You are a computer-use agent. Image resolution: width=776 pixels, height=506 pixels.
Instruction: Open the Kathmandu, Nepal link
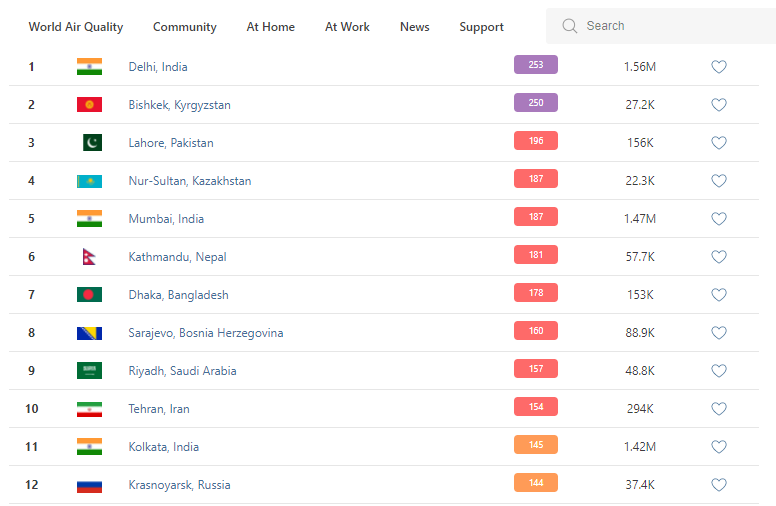(177, 257)
